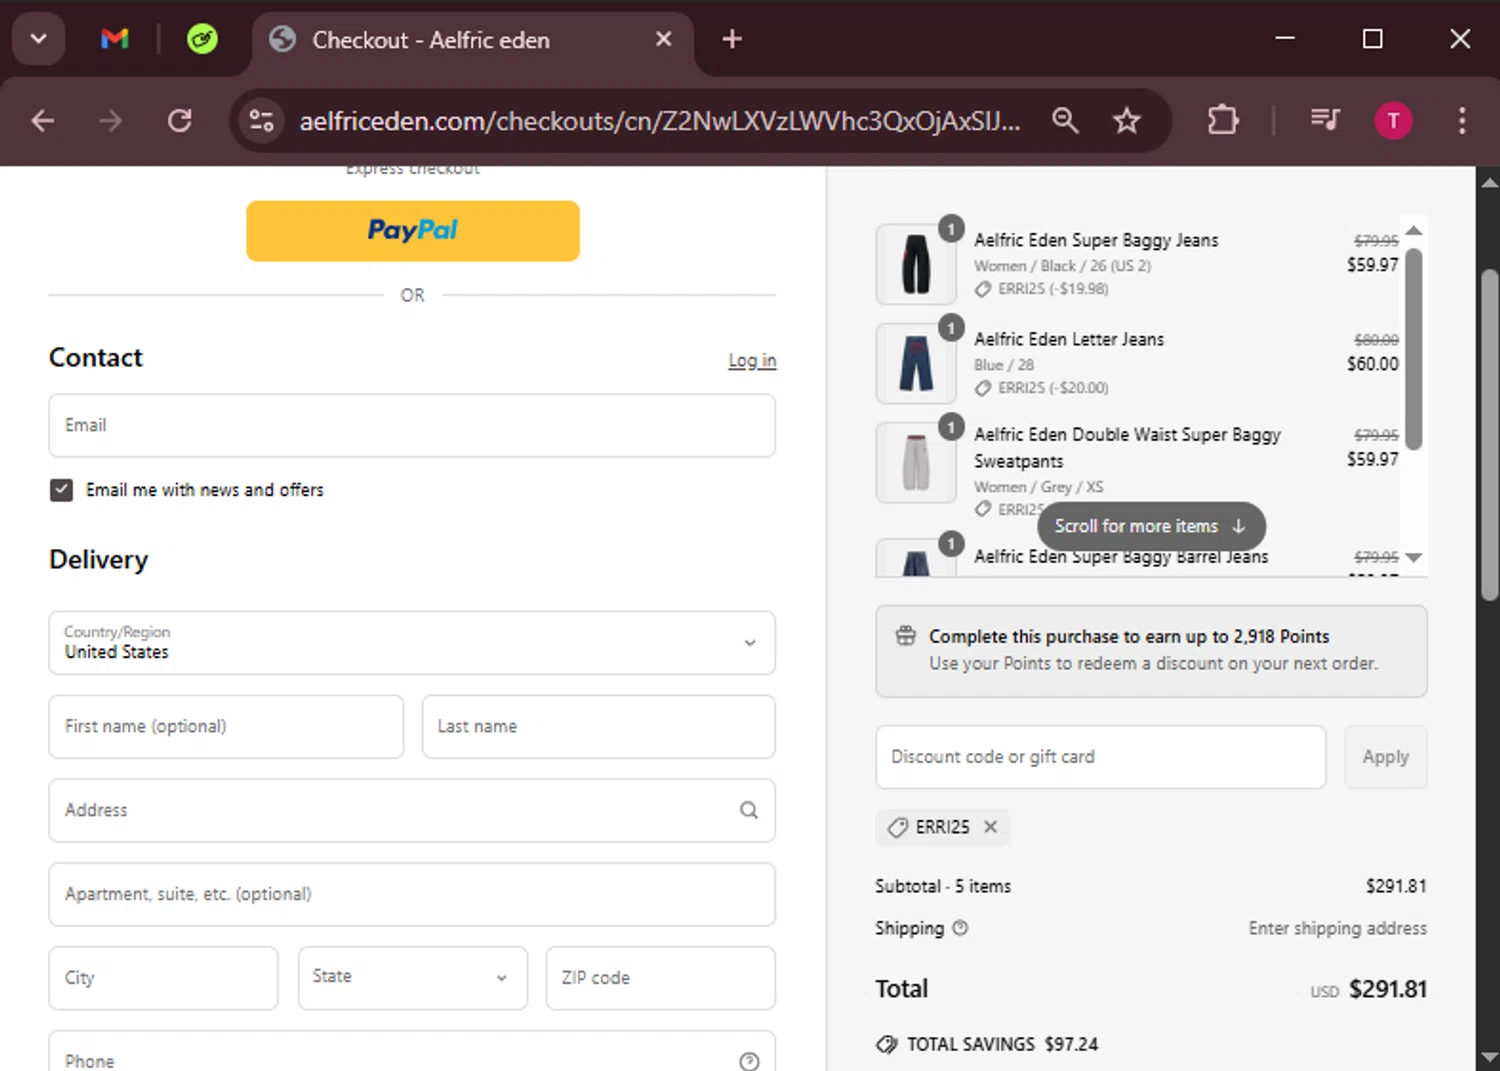Click the order list scroll up arrow

(x=1414, y=231)
